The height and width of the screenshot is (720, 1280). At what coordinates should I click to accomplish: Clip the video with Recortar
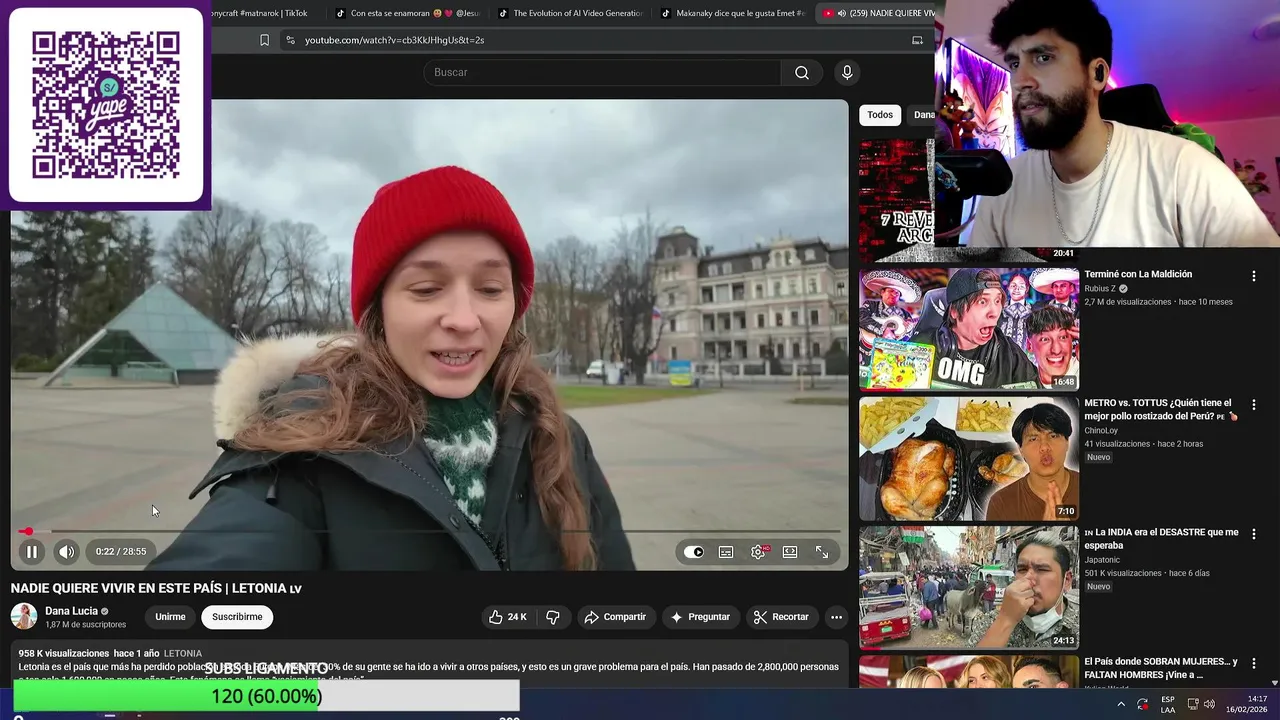pyautogui.click(x=780, y=617)
